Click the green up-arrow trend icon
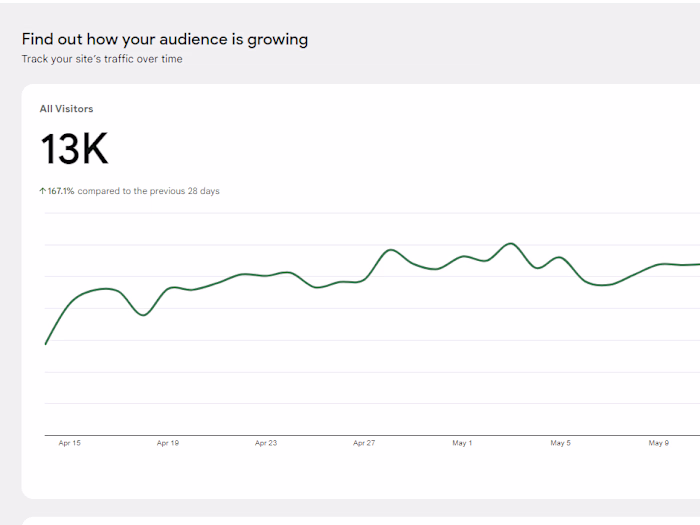 (42, 191)
